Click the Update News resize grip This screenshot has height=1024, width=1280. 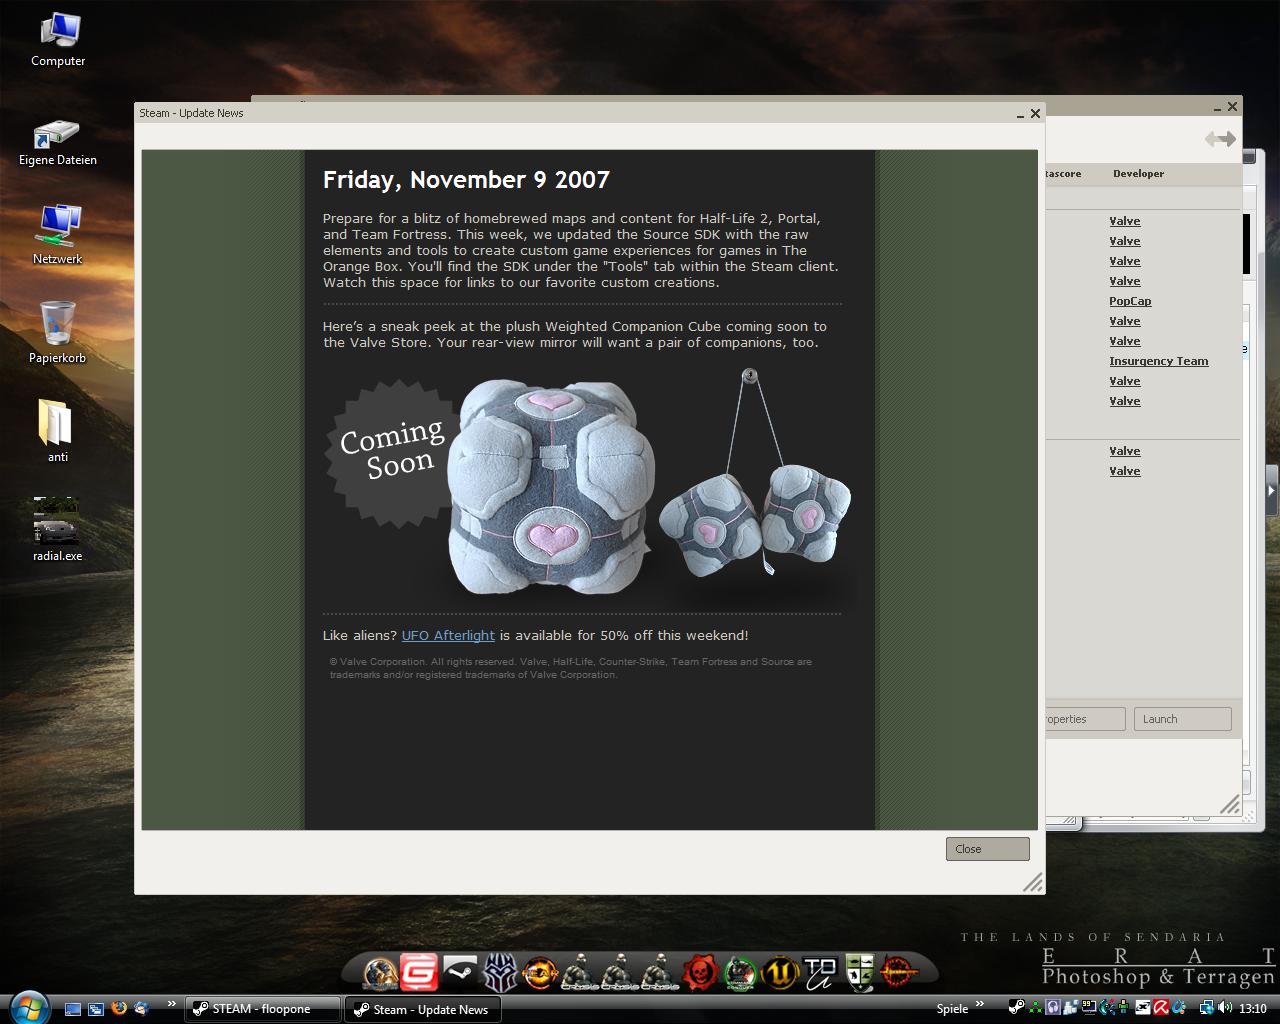[1033, 882]
